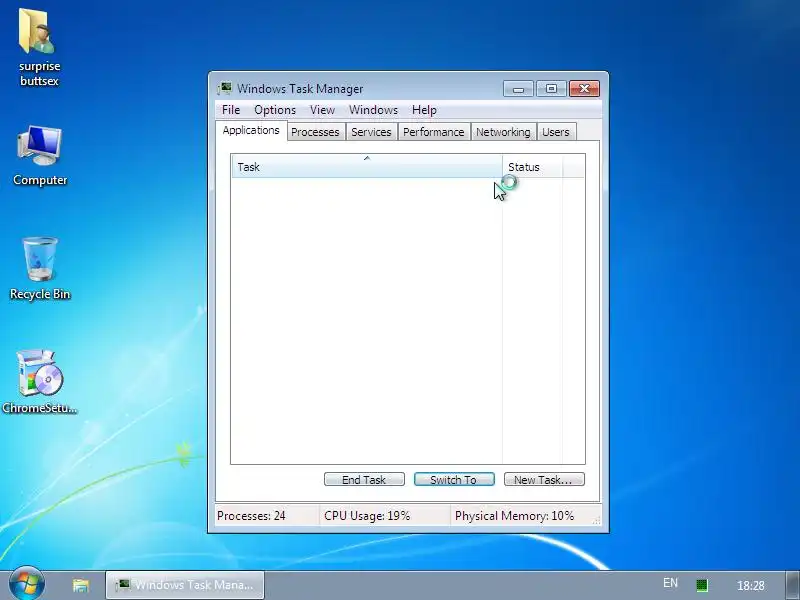This screenshot has width=800, height=600.
Task: Switch to the Performance tab
Action: click(434, 132)
